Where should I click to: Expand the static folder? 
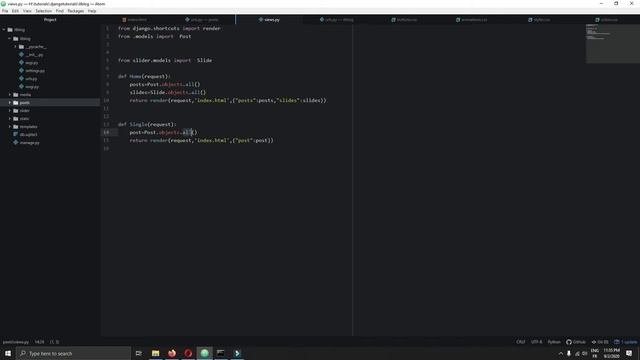[x=10, y=119]
